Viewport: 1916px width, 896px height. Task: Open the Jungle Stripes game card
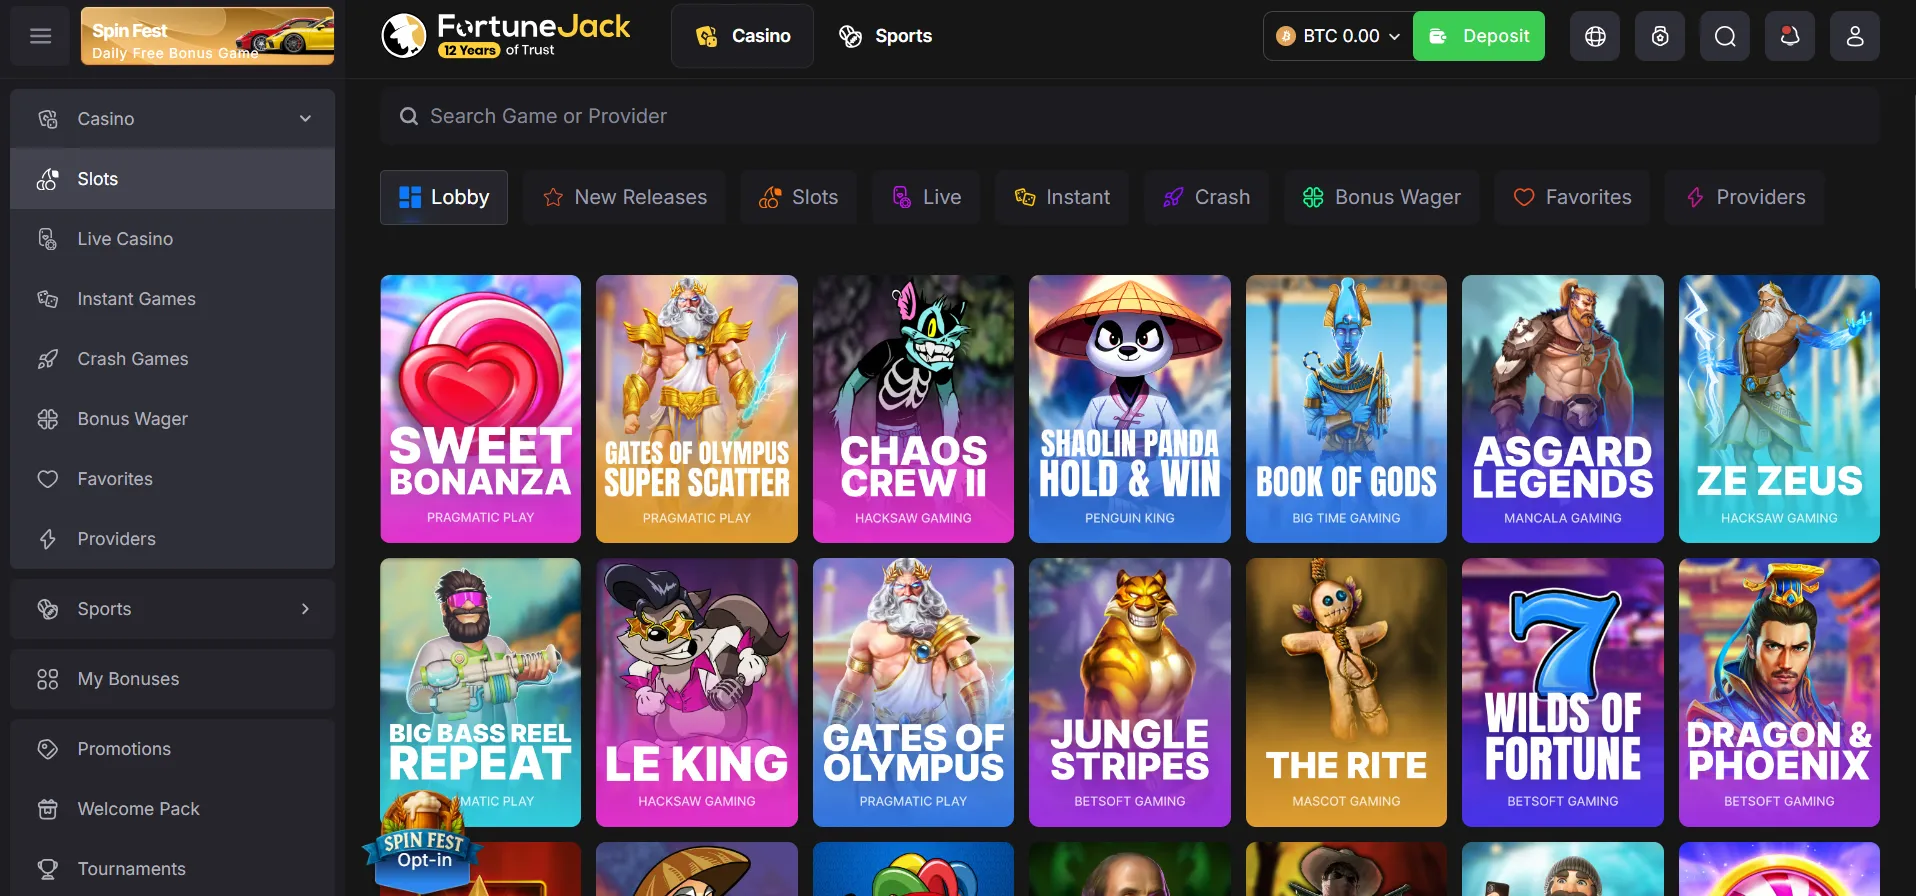[1130, 692]
